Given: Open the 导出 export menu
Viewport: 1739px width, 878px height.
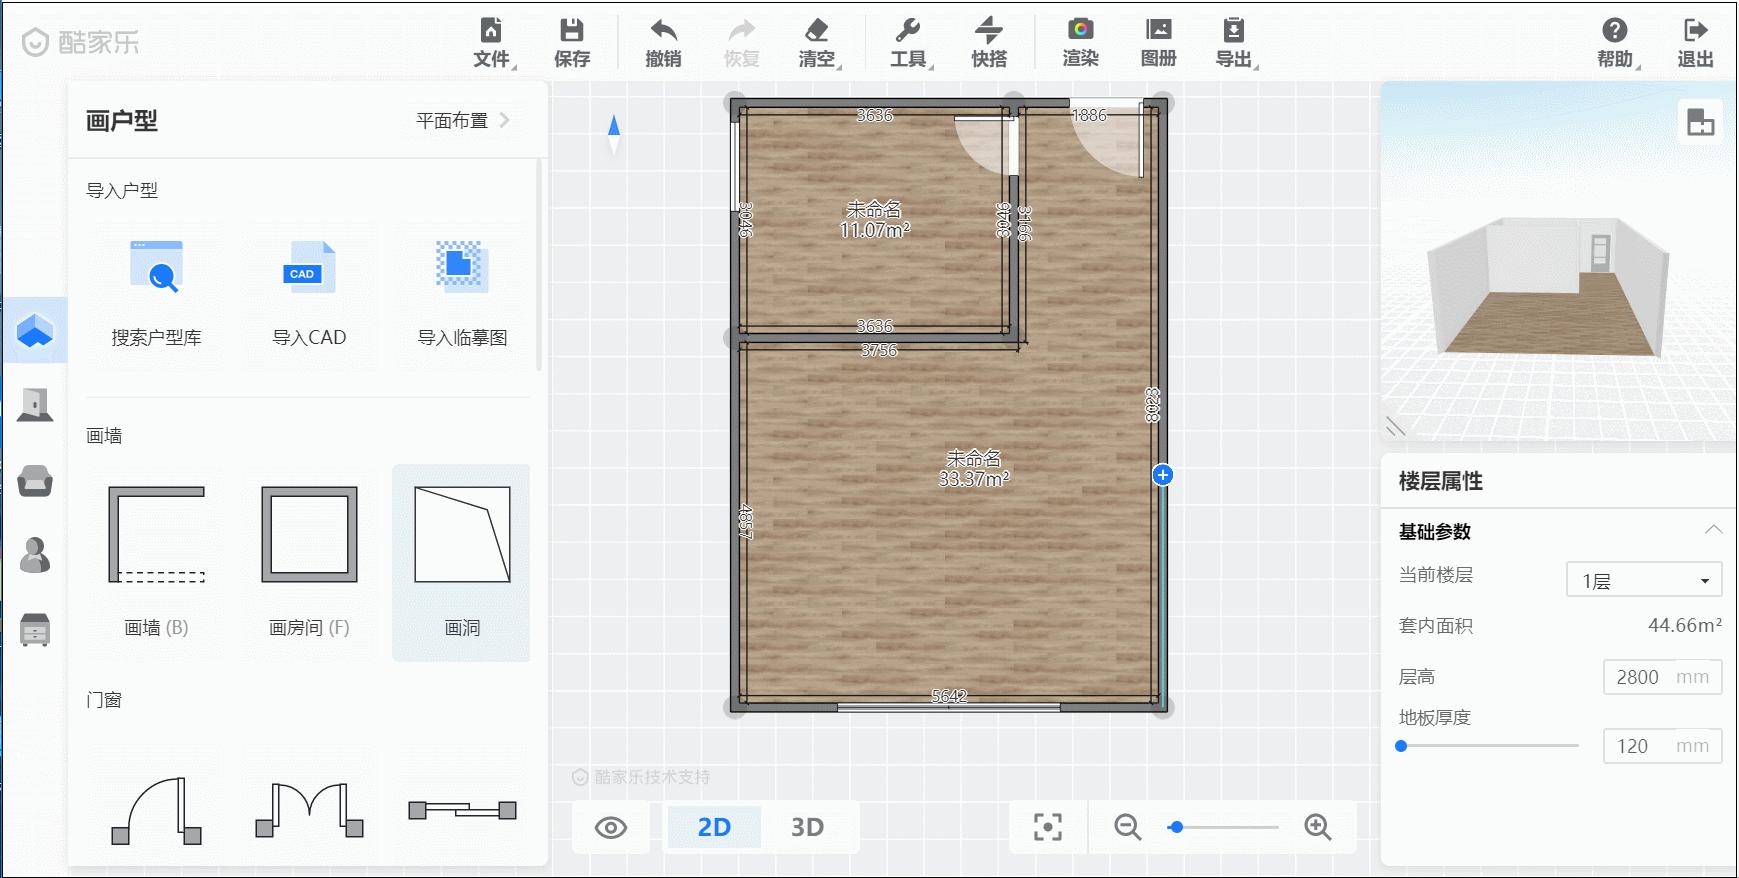Looking at the screenshot, I should pos(1235,42).
